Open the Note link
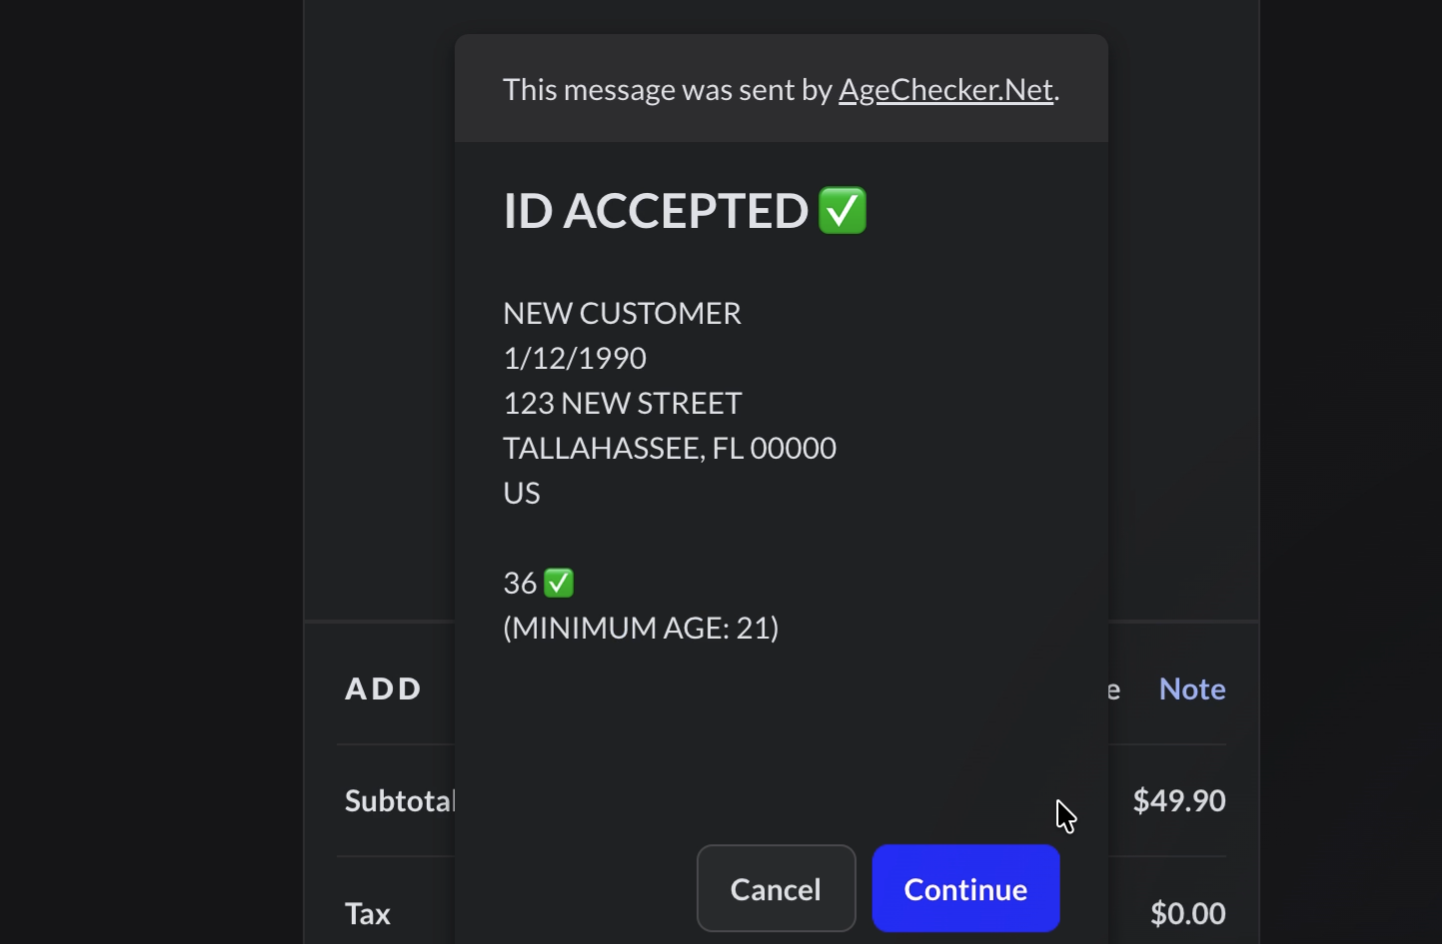 point(1192,689)
